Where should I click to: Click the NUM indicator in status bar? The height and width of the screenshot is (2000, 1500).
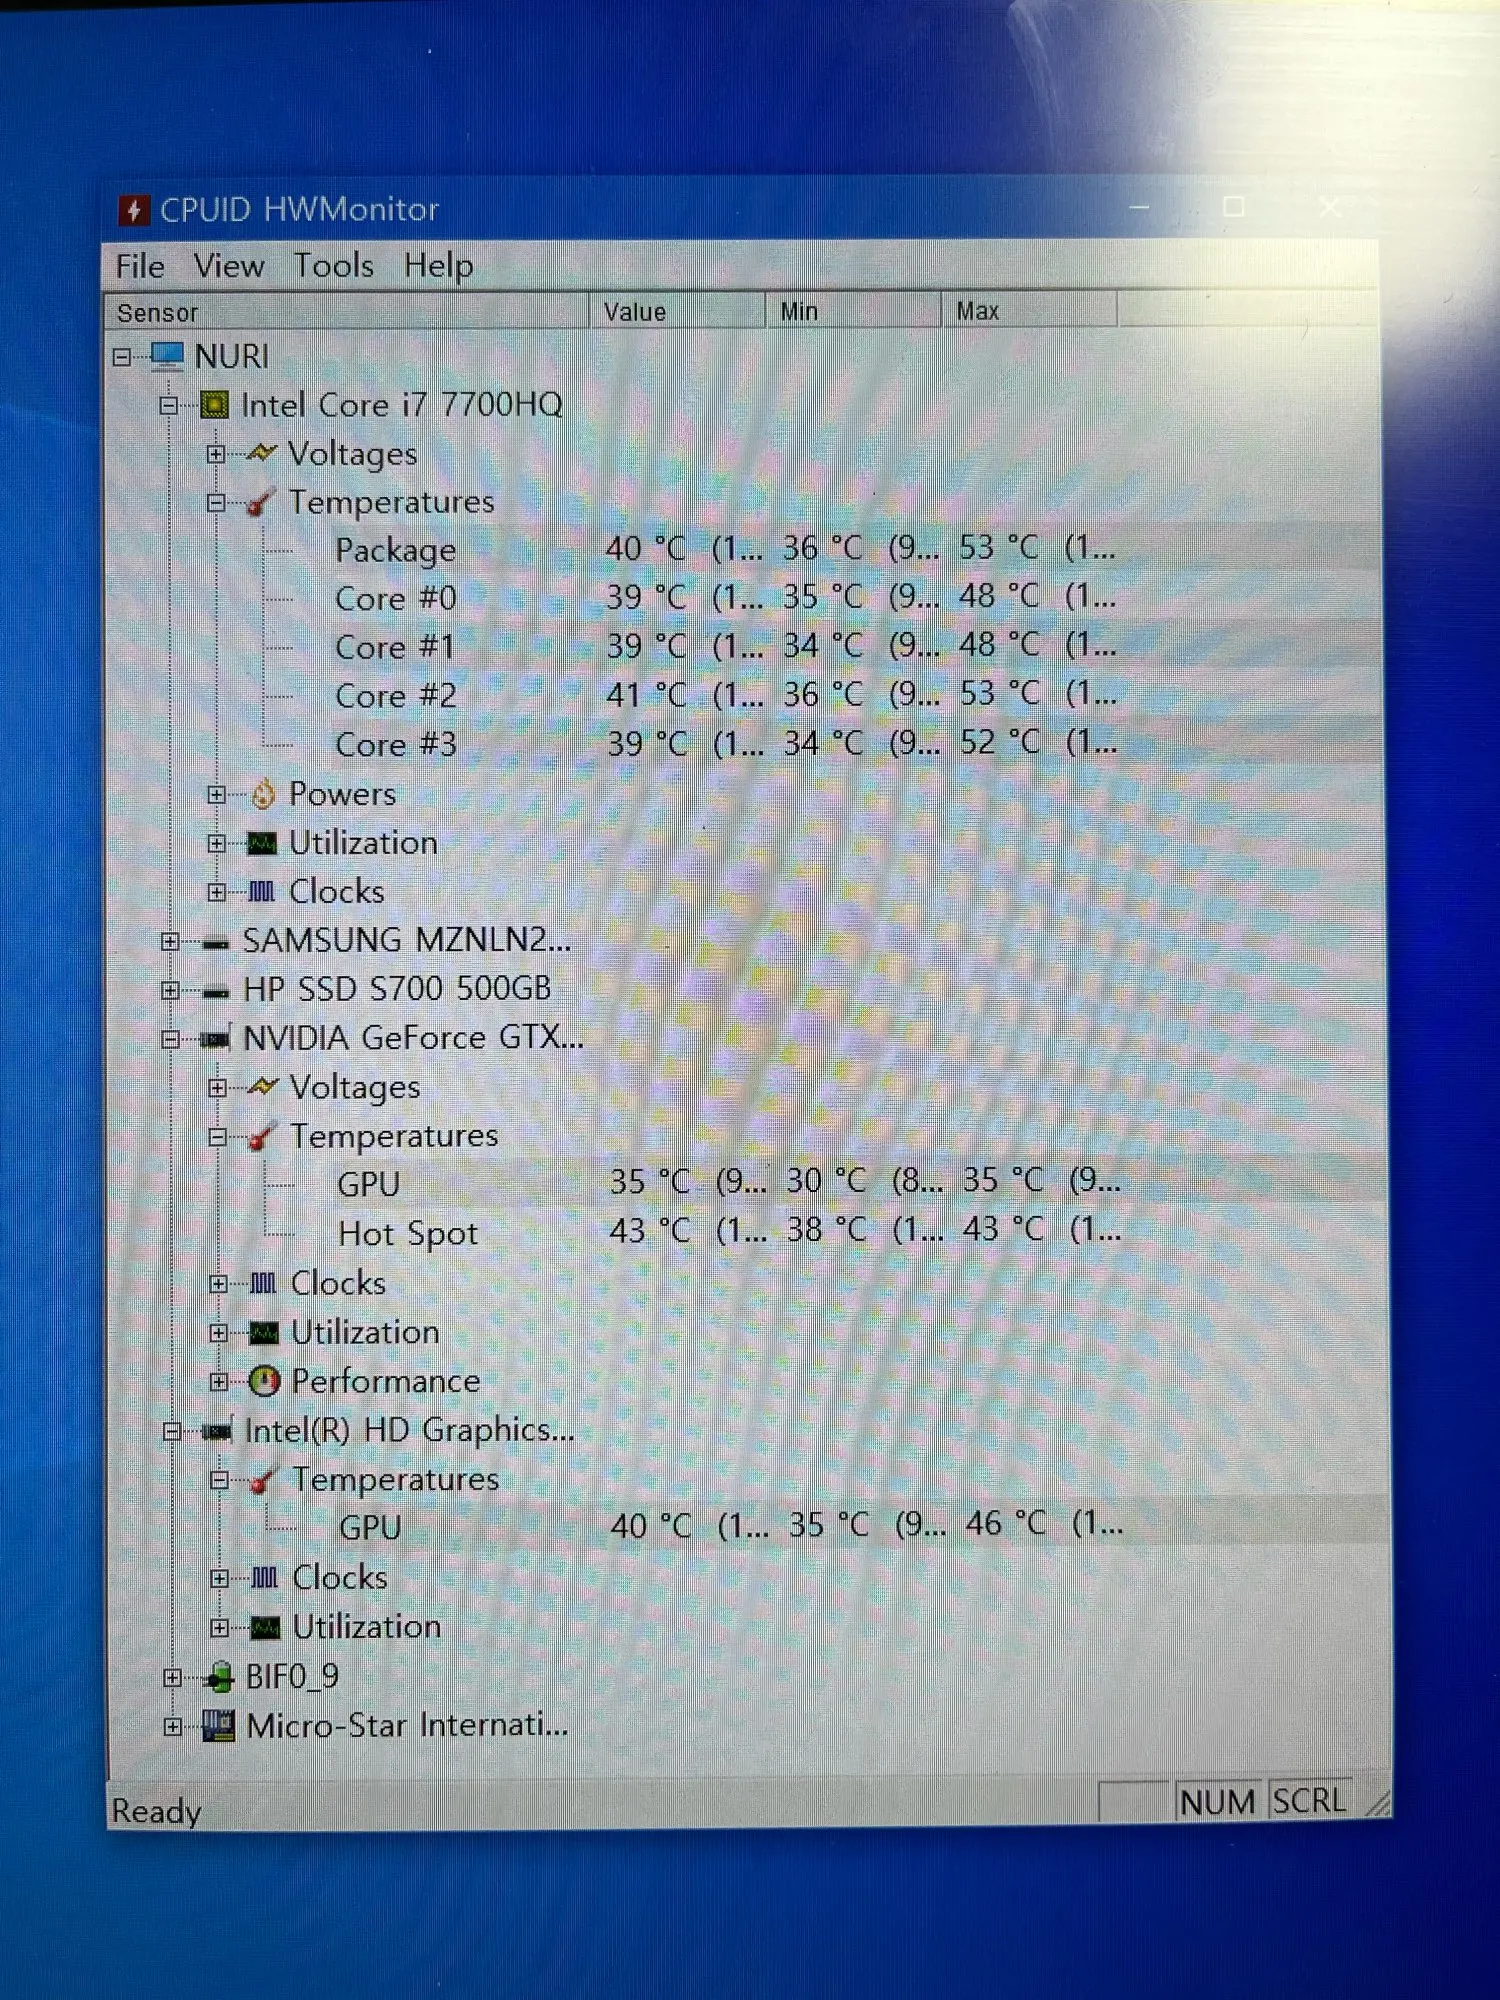1218,1802
